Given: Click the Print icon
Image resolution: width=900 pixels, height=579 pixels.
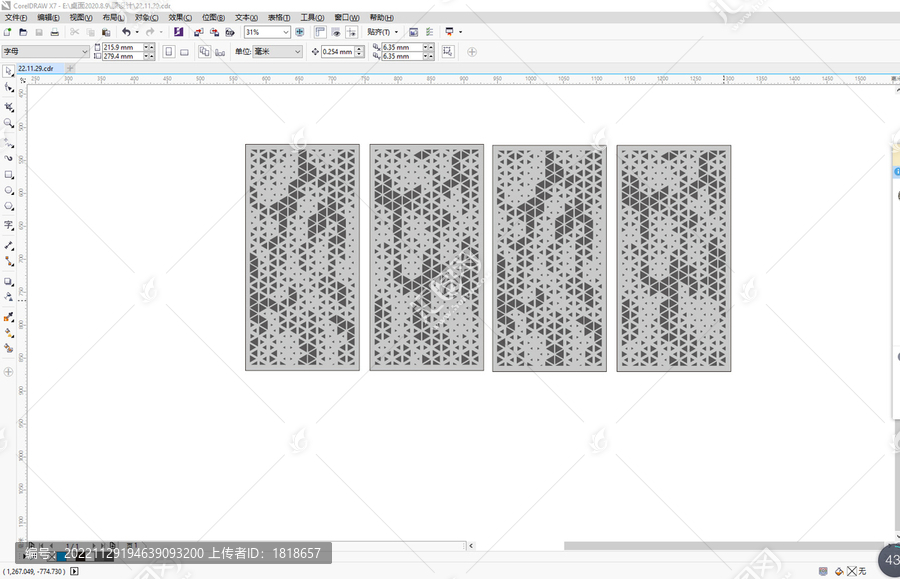Looking at the screenshot, I should point(55,32).
